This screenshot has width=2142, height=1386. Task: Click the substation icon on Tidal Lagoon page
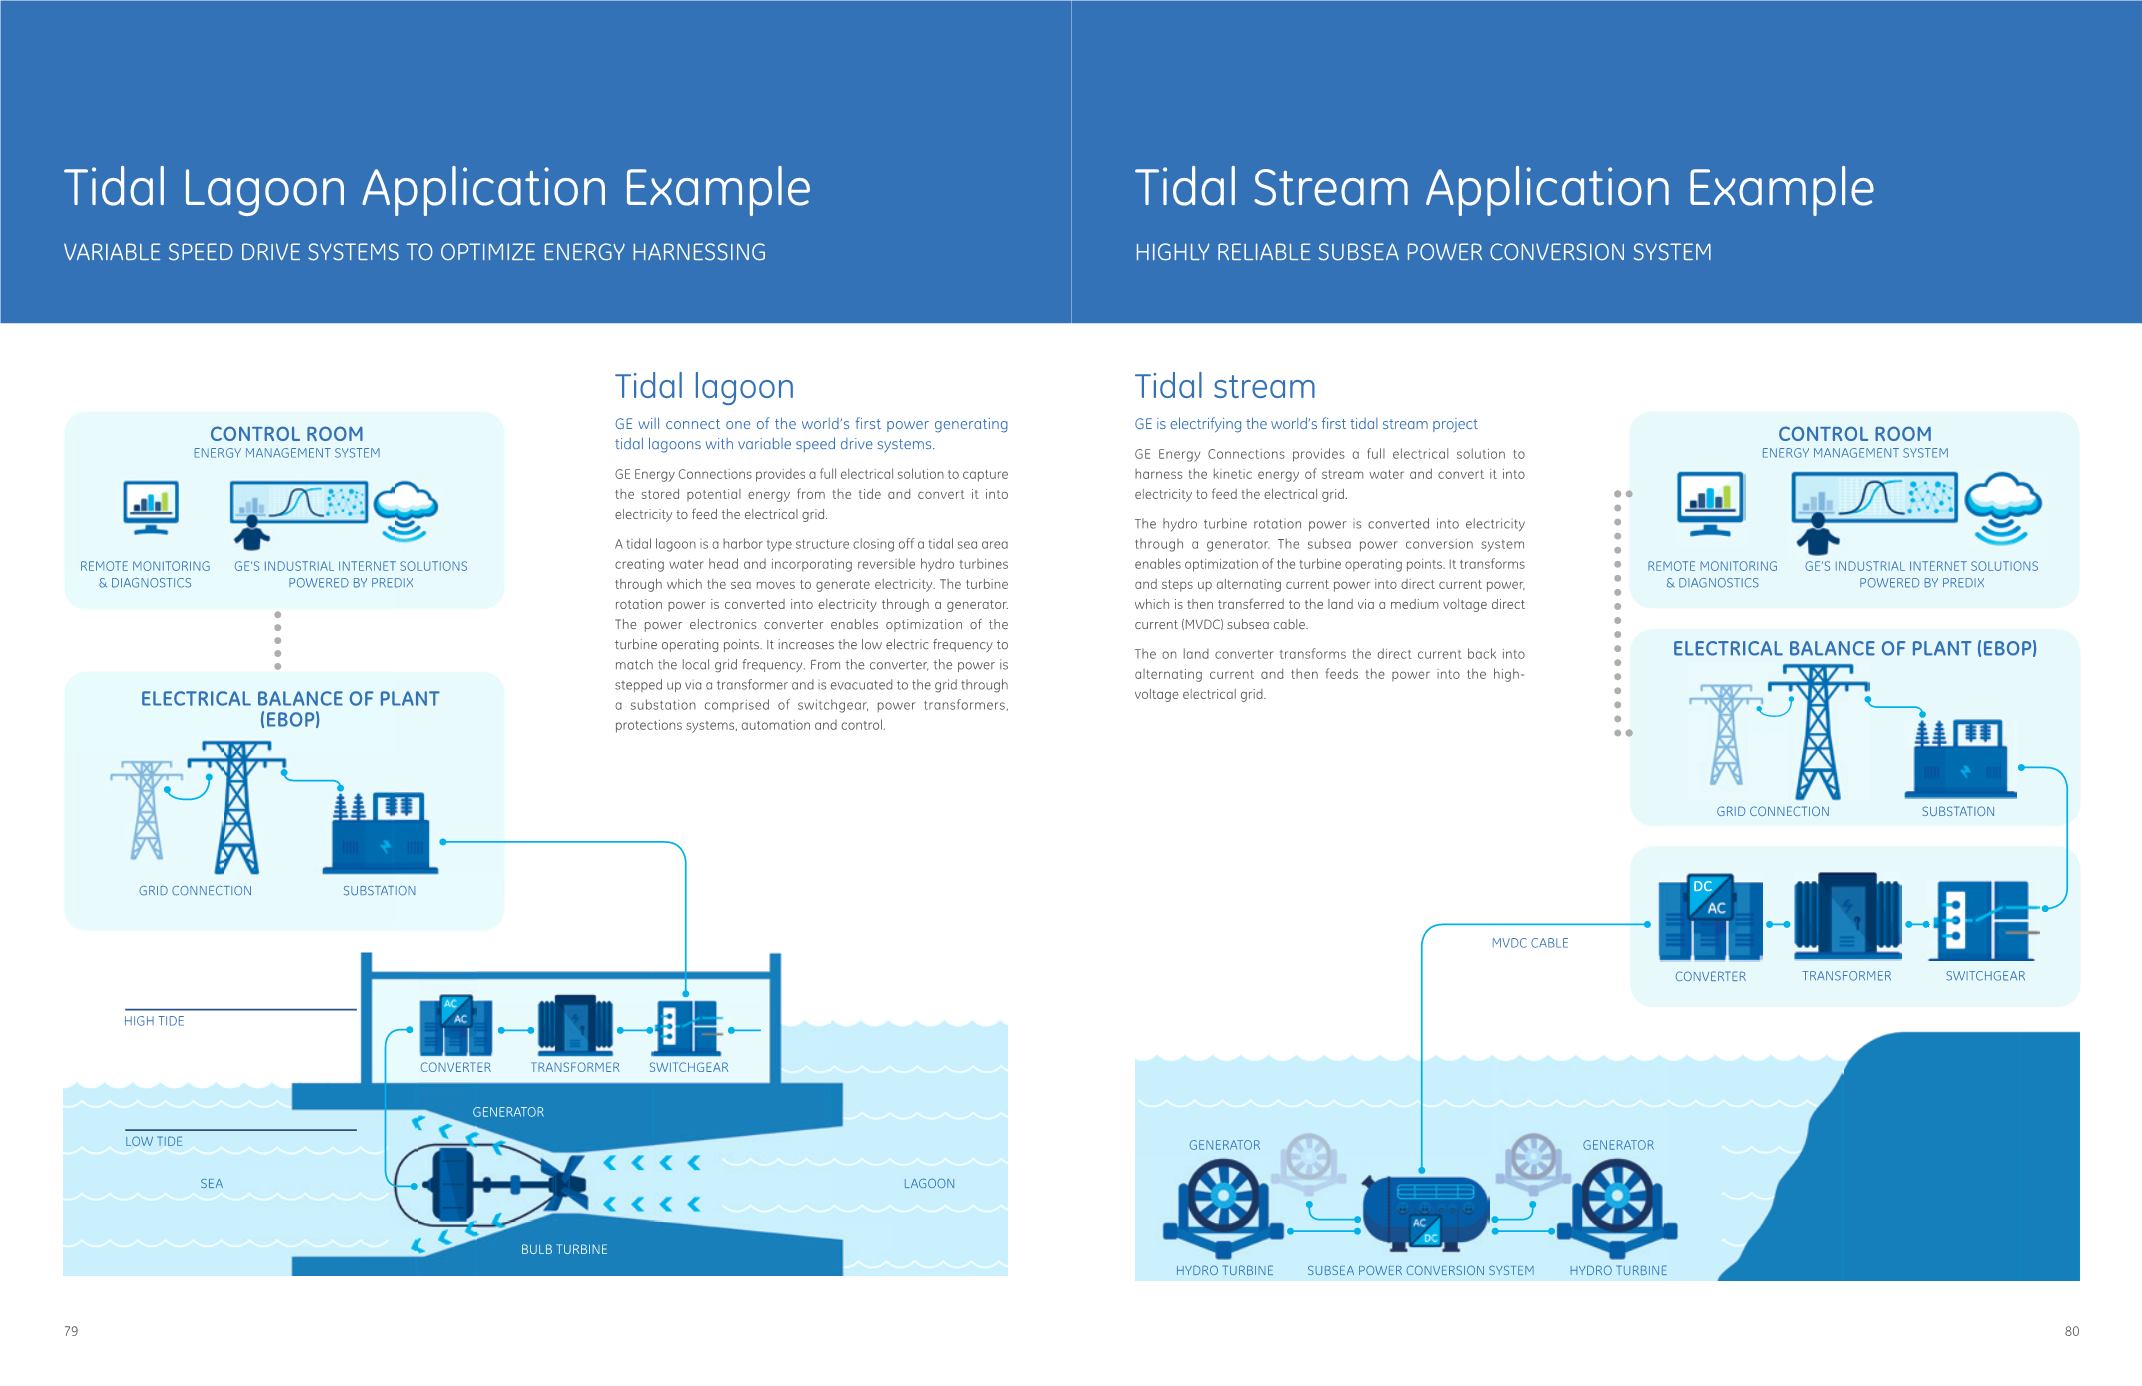(379, 833)
